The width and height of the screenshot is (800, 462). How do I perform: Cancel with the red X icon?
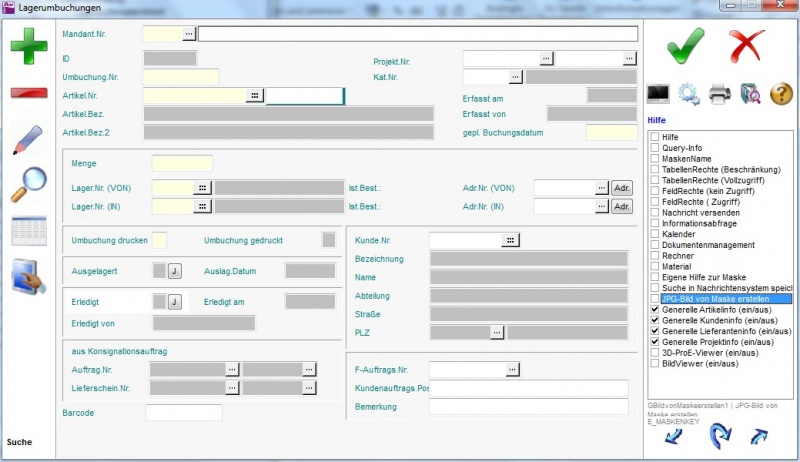pyautogui.click(x=746, y=45)
